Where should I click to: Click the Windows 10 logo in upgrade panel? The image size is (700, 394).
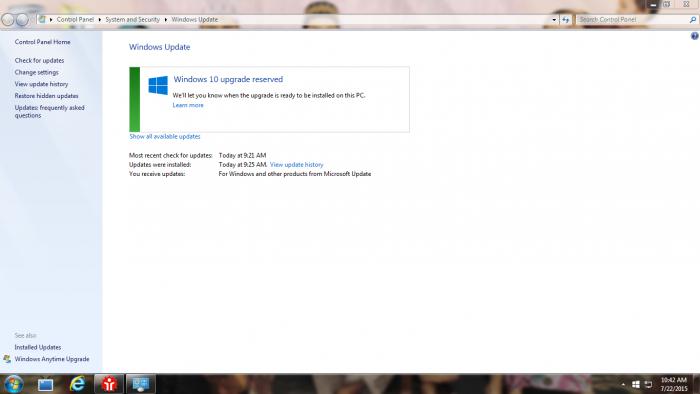click(x=158, y=85)
